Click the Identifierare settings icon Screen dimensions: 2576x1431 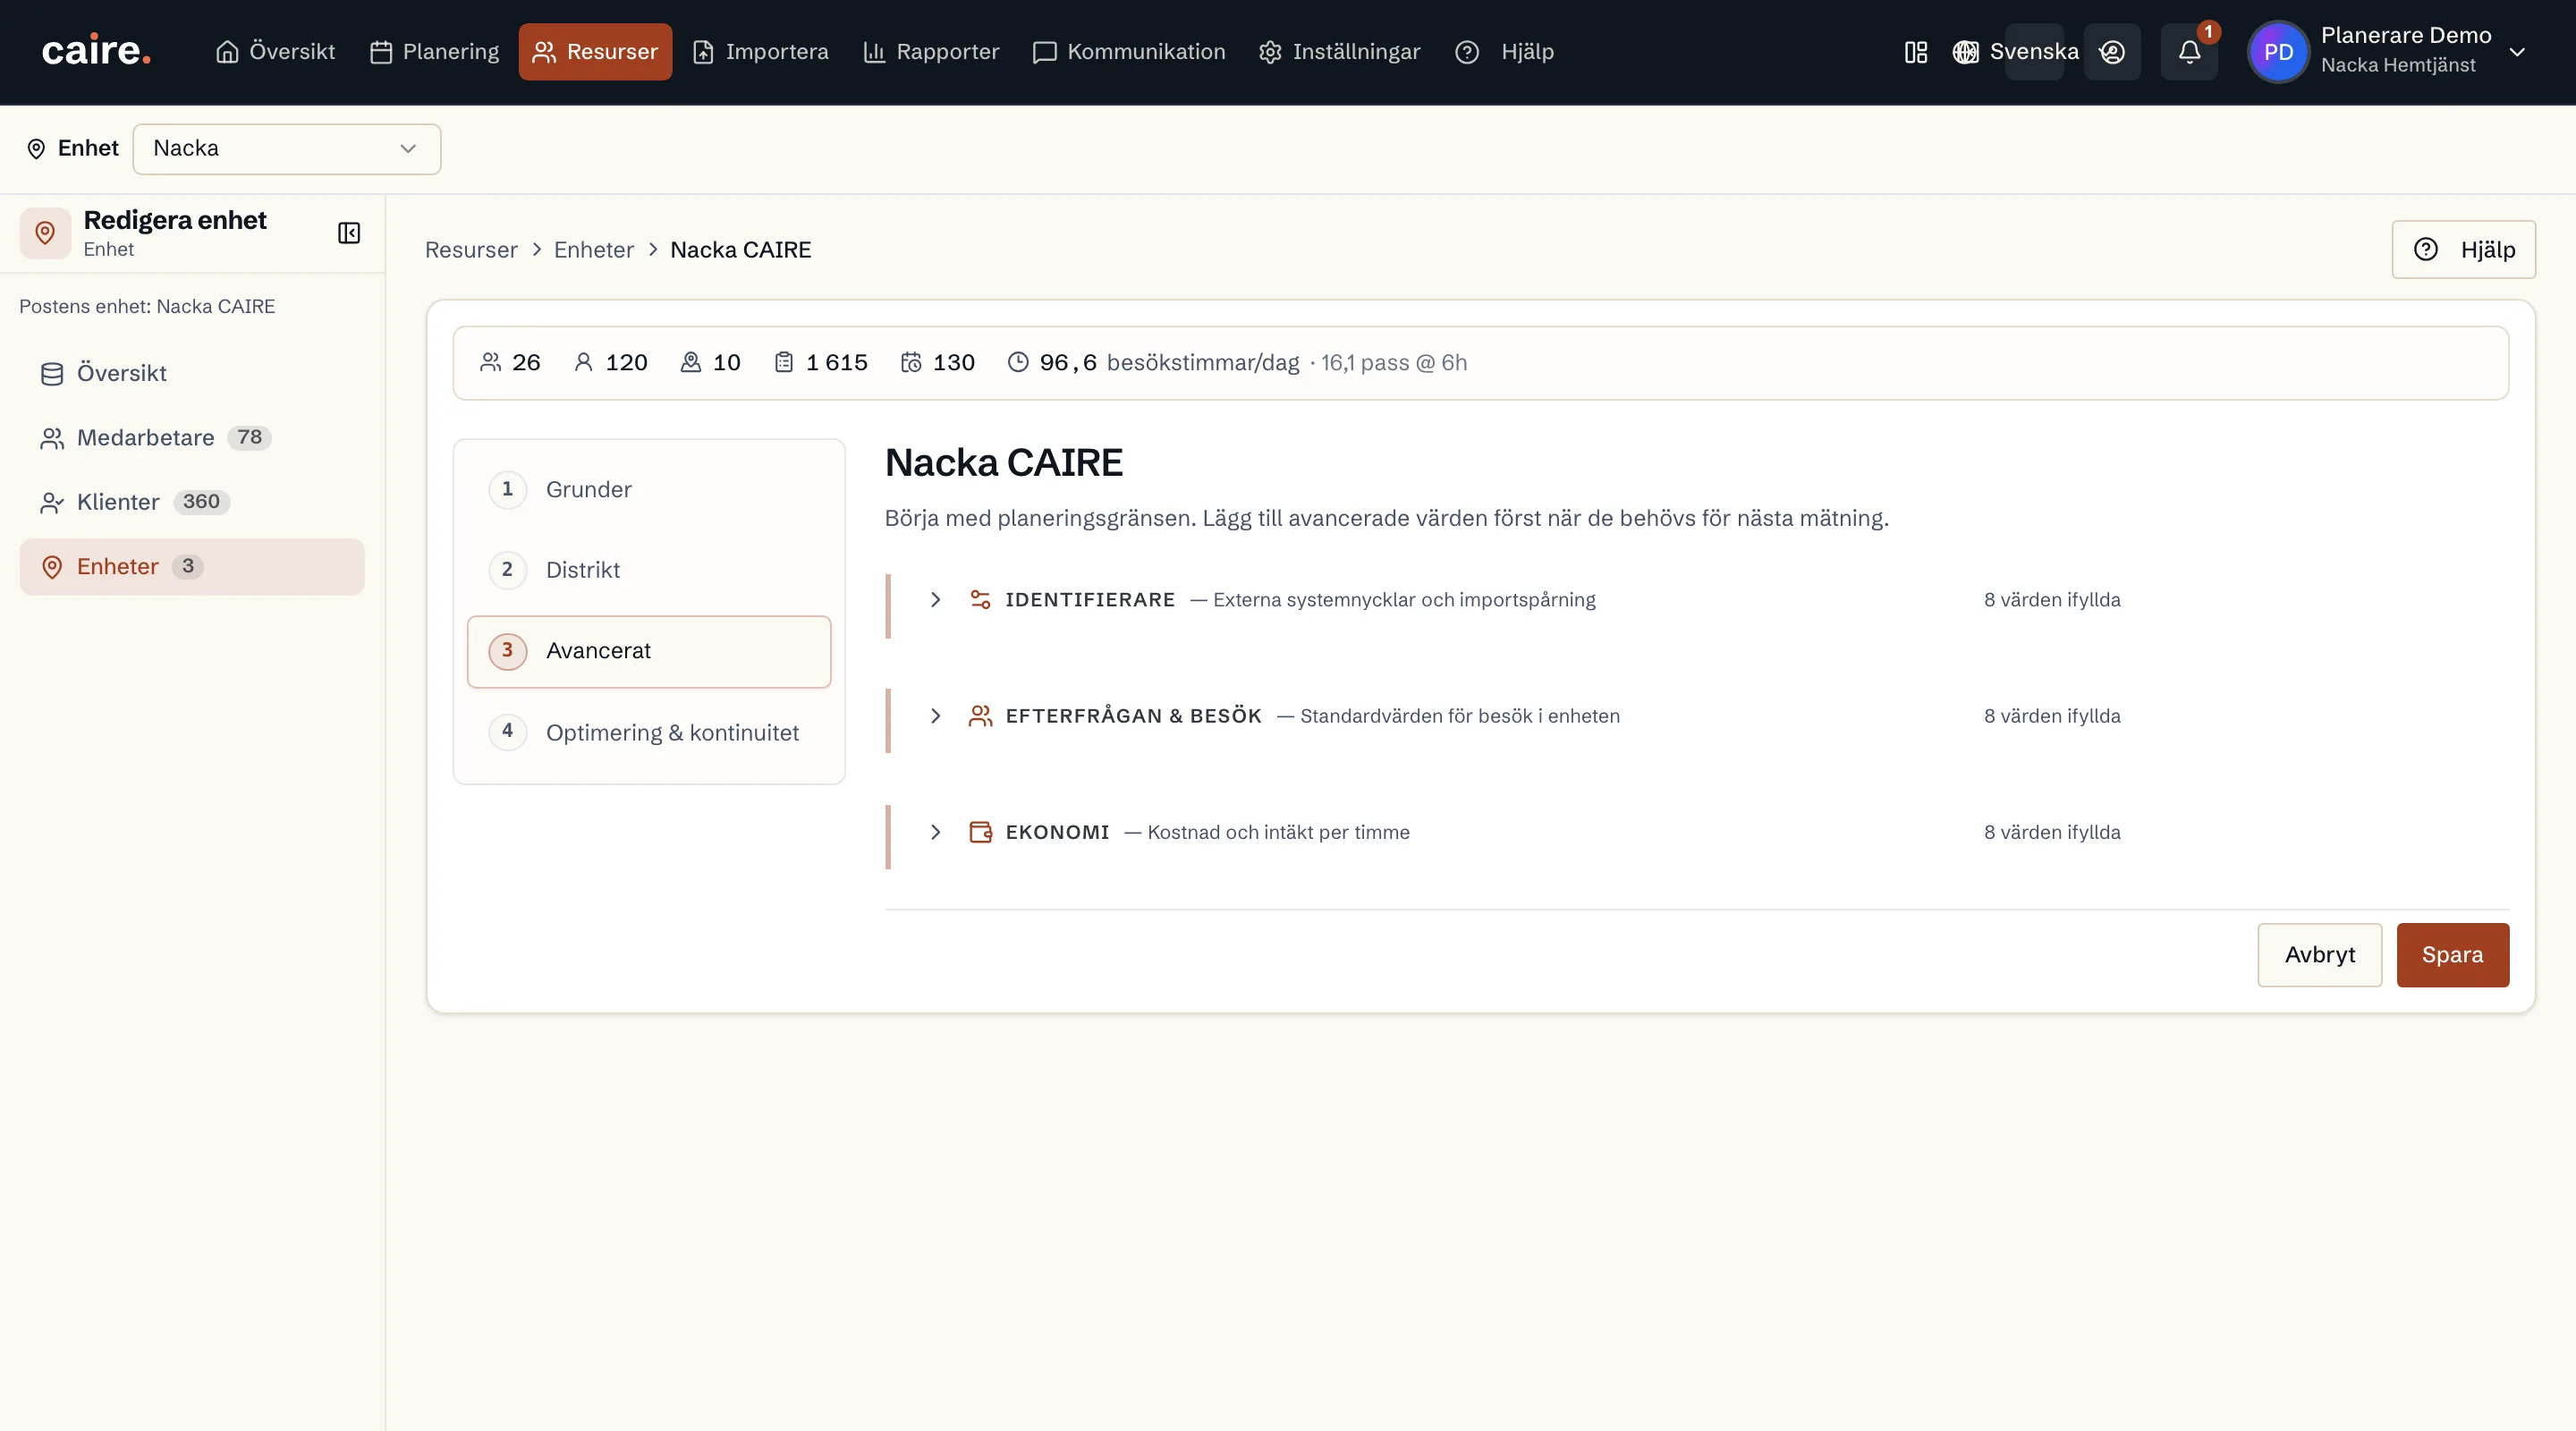tap(980, 600)
